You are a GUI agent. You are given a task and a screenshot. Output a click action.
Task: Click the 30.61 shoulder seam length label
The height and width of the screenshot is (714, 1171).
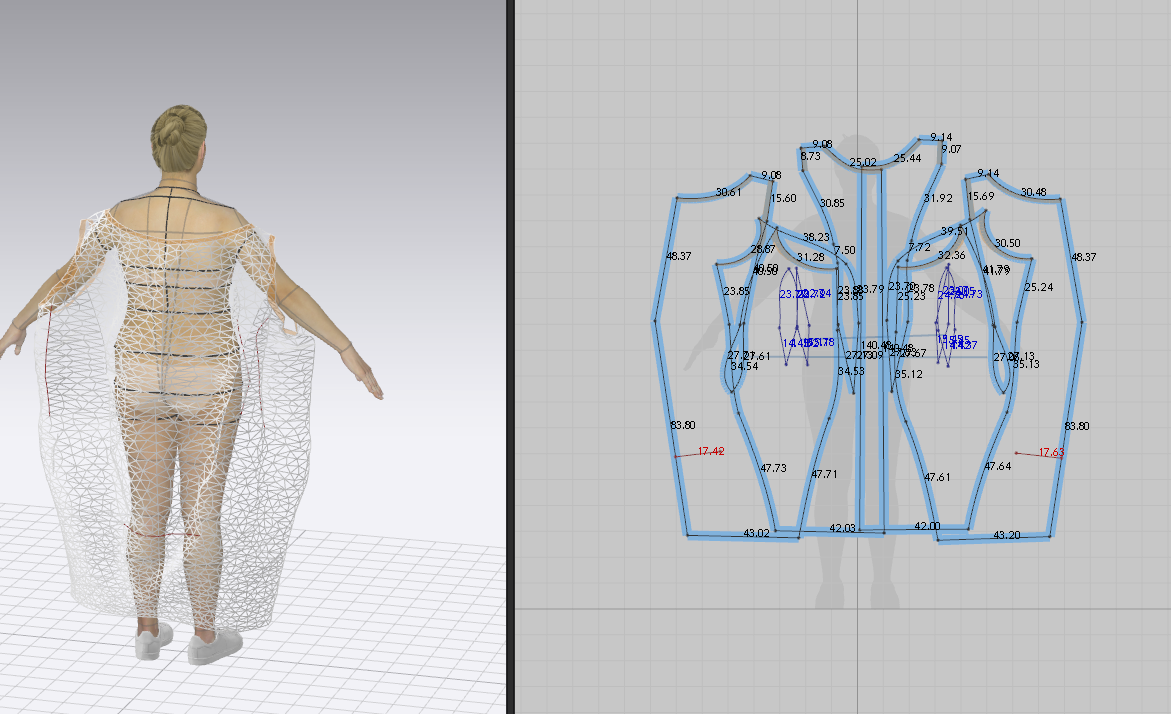[728, 192]
